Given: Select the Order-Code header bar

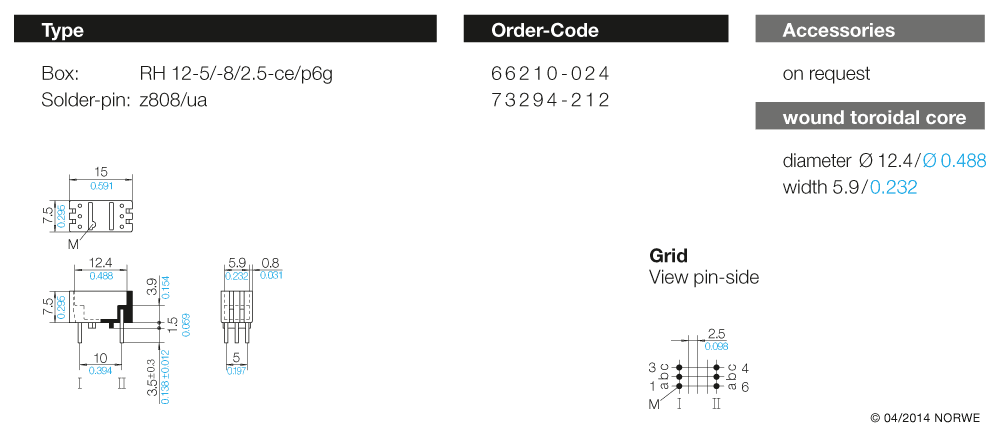Looking at the screenshot, I should pos(595,30).
